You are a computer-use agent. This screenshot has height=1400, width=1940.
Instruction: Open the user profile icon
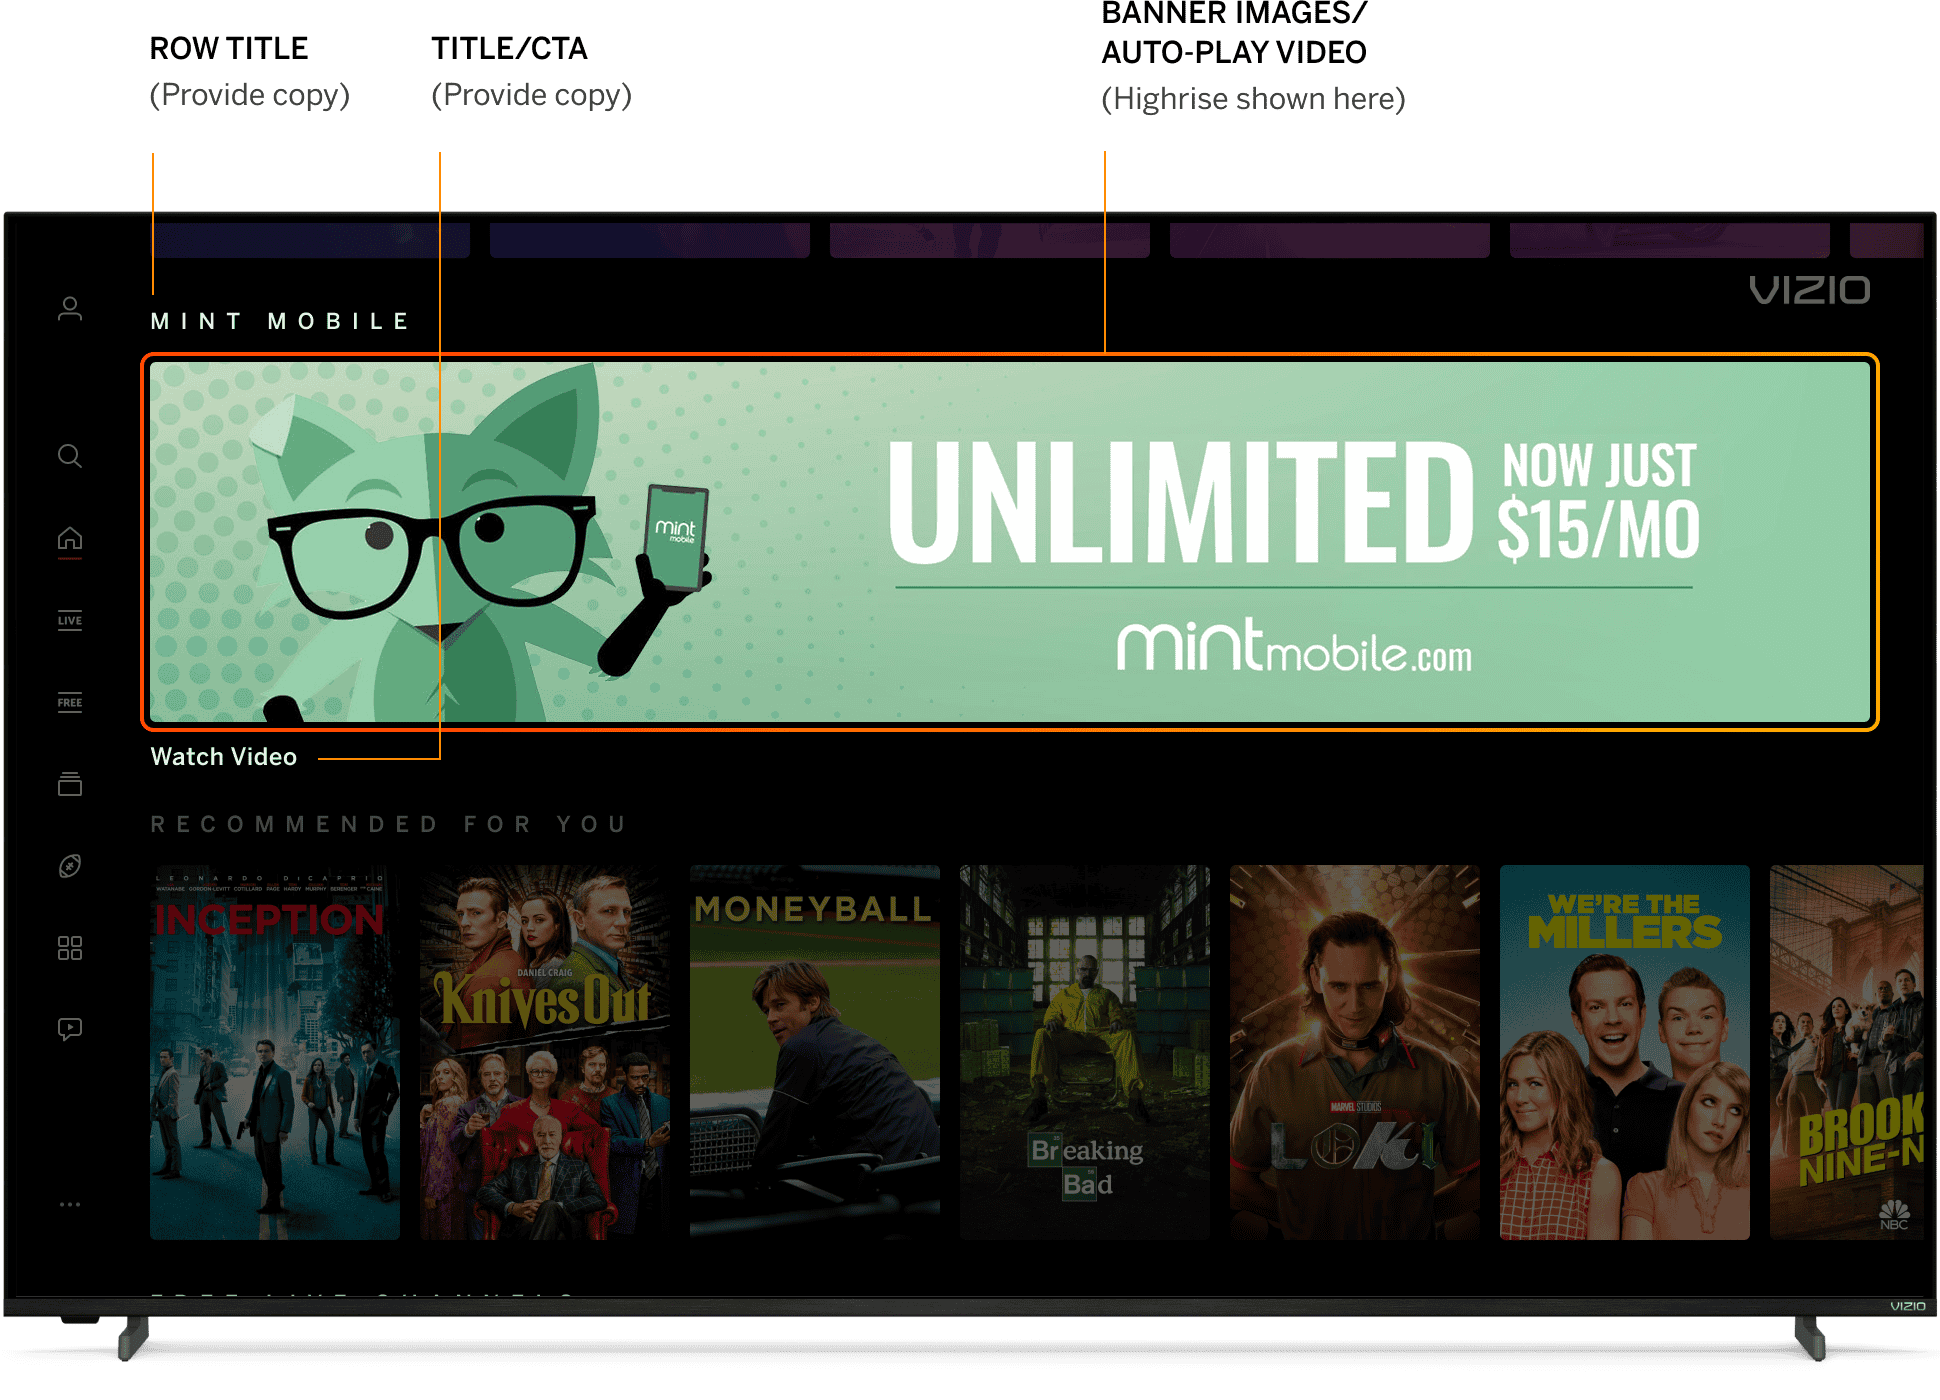coord(70,309)
